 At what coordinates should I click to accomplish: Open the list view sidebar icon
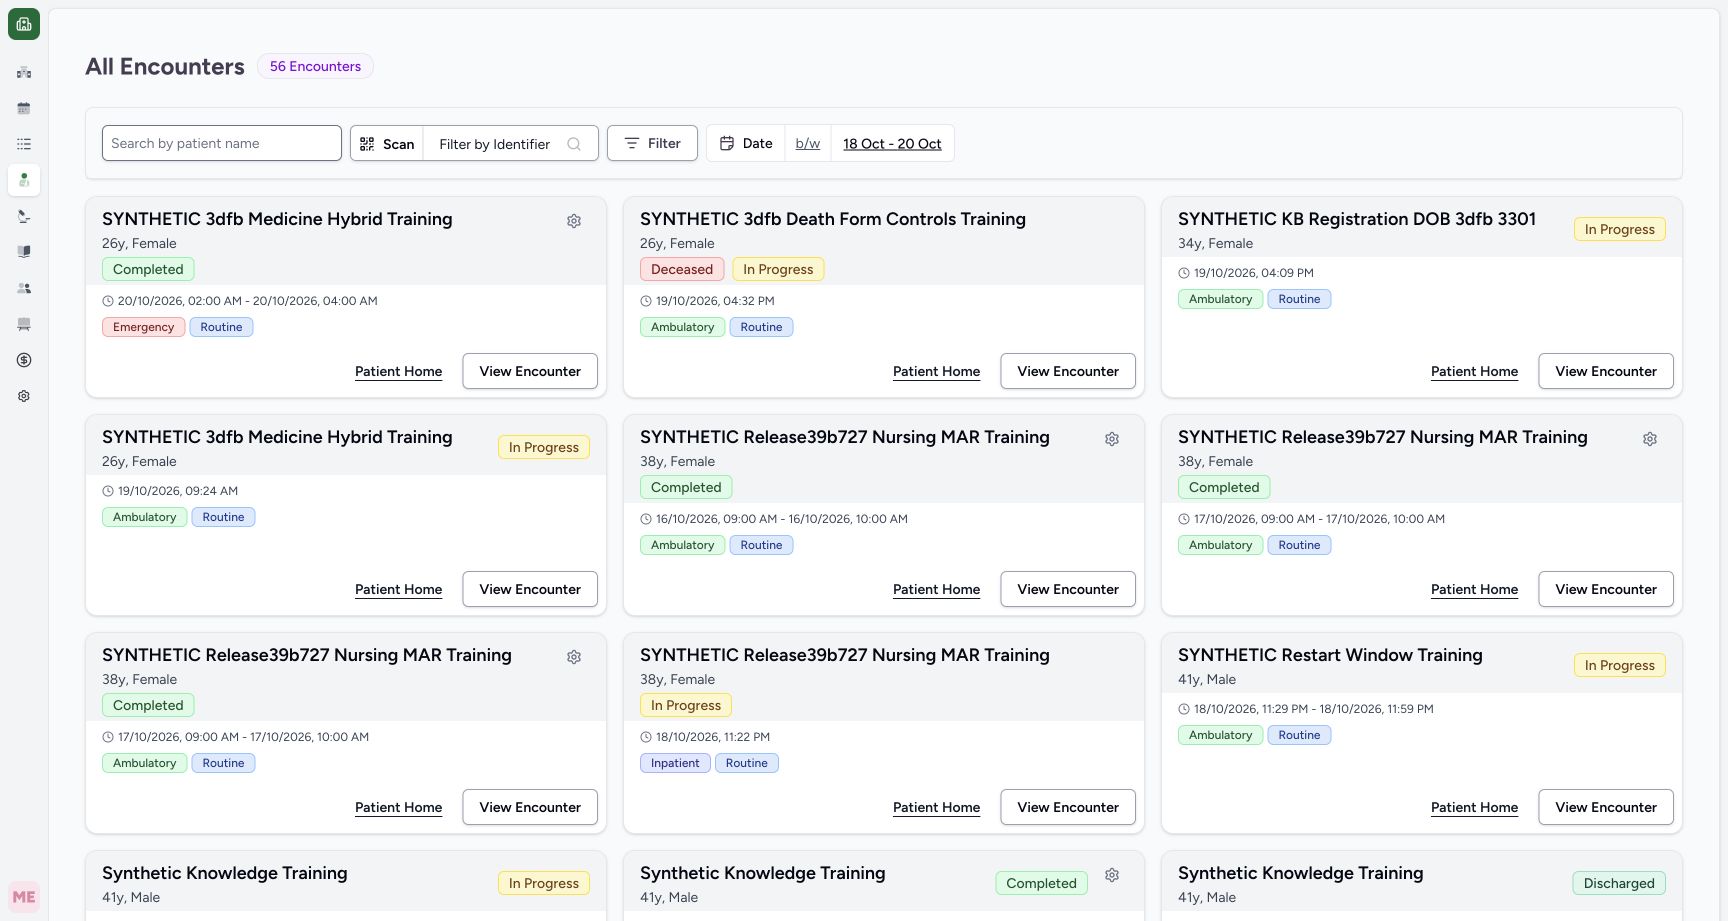(24, 144)
